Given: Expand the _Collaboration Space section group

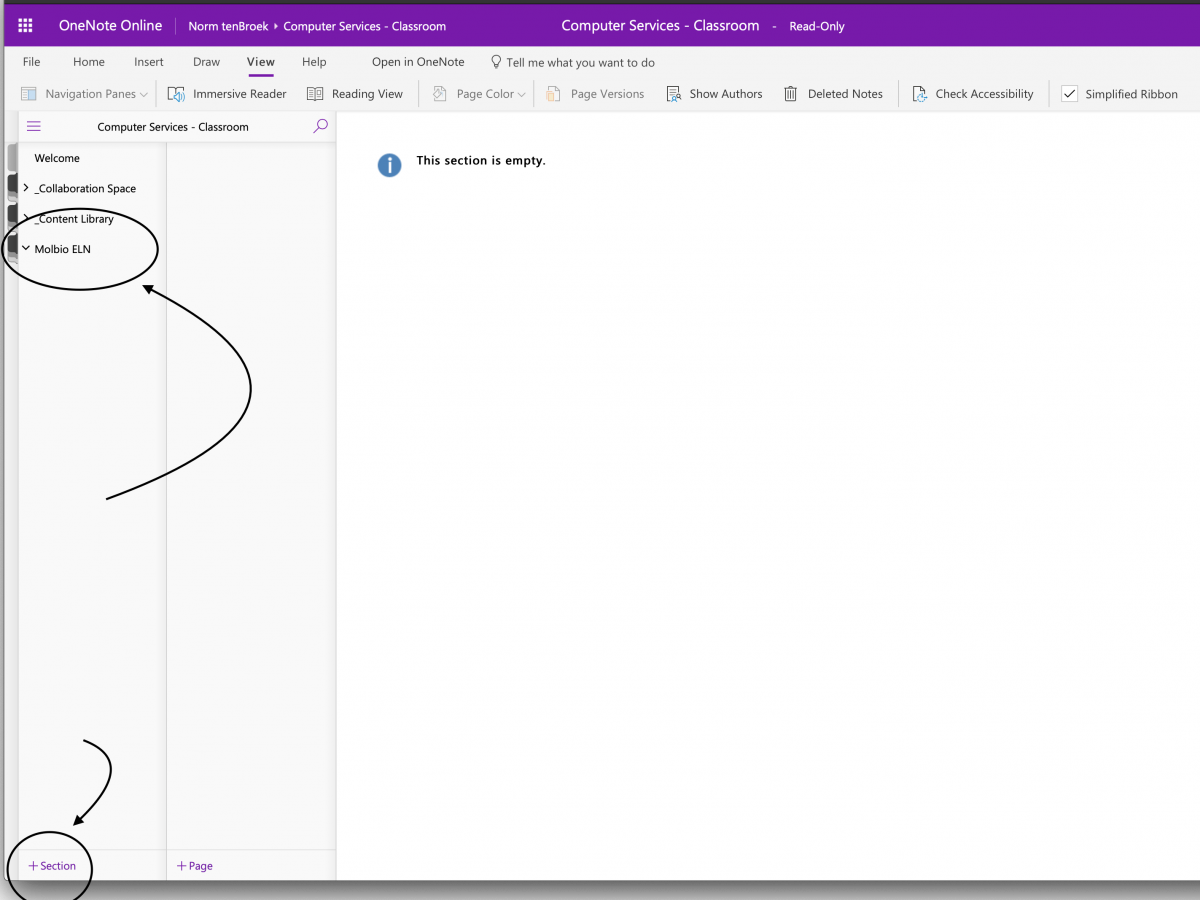Looking at the screenshot, I should (x=26, y=188).
